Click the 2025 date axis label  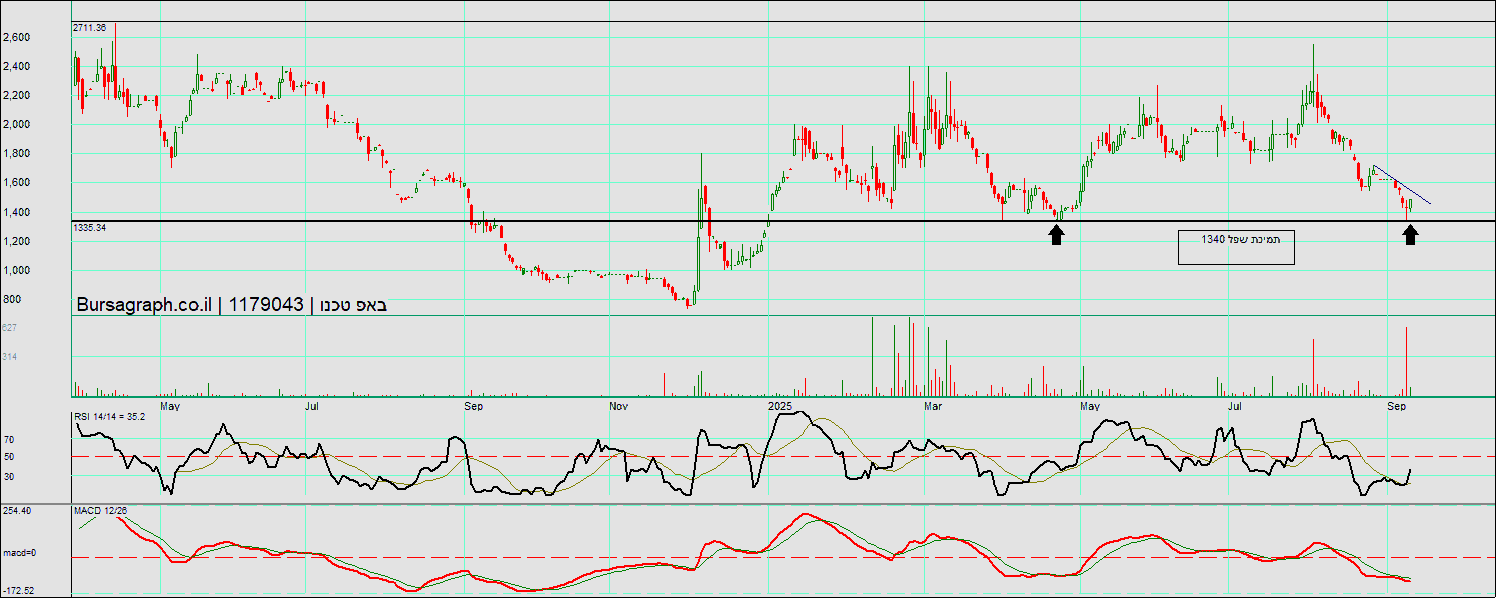(780, 407)
